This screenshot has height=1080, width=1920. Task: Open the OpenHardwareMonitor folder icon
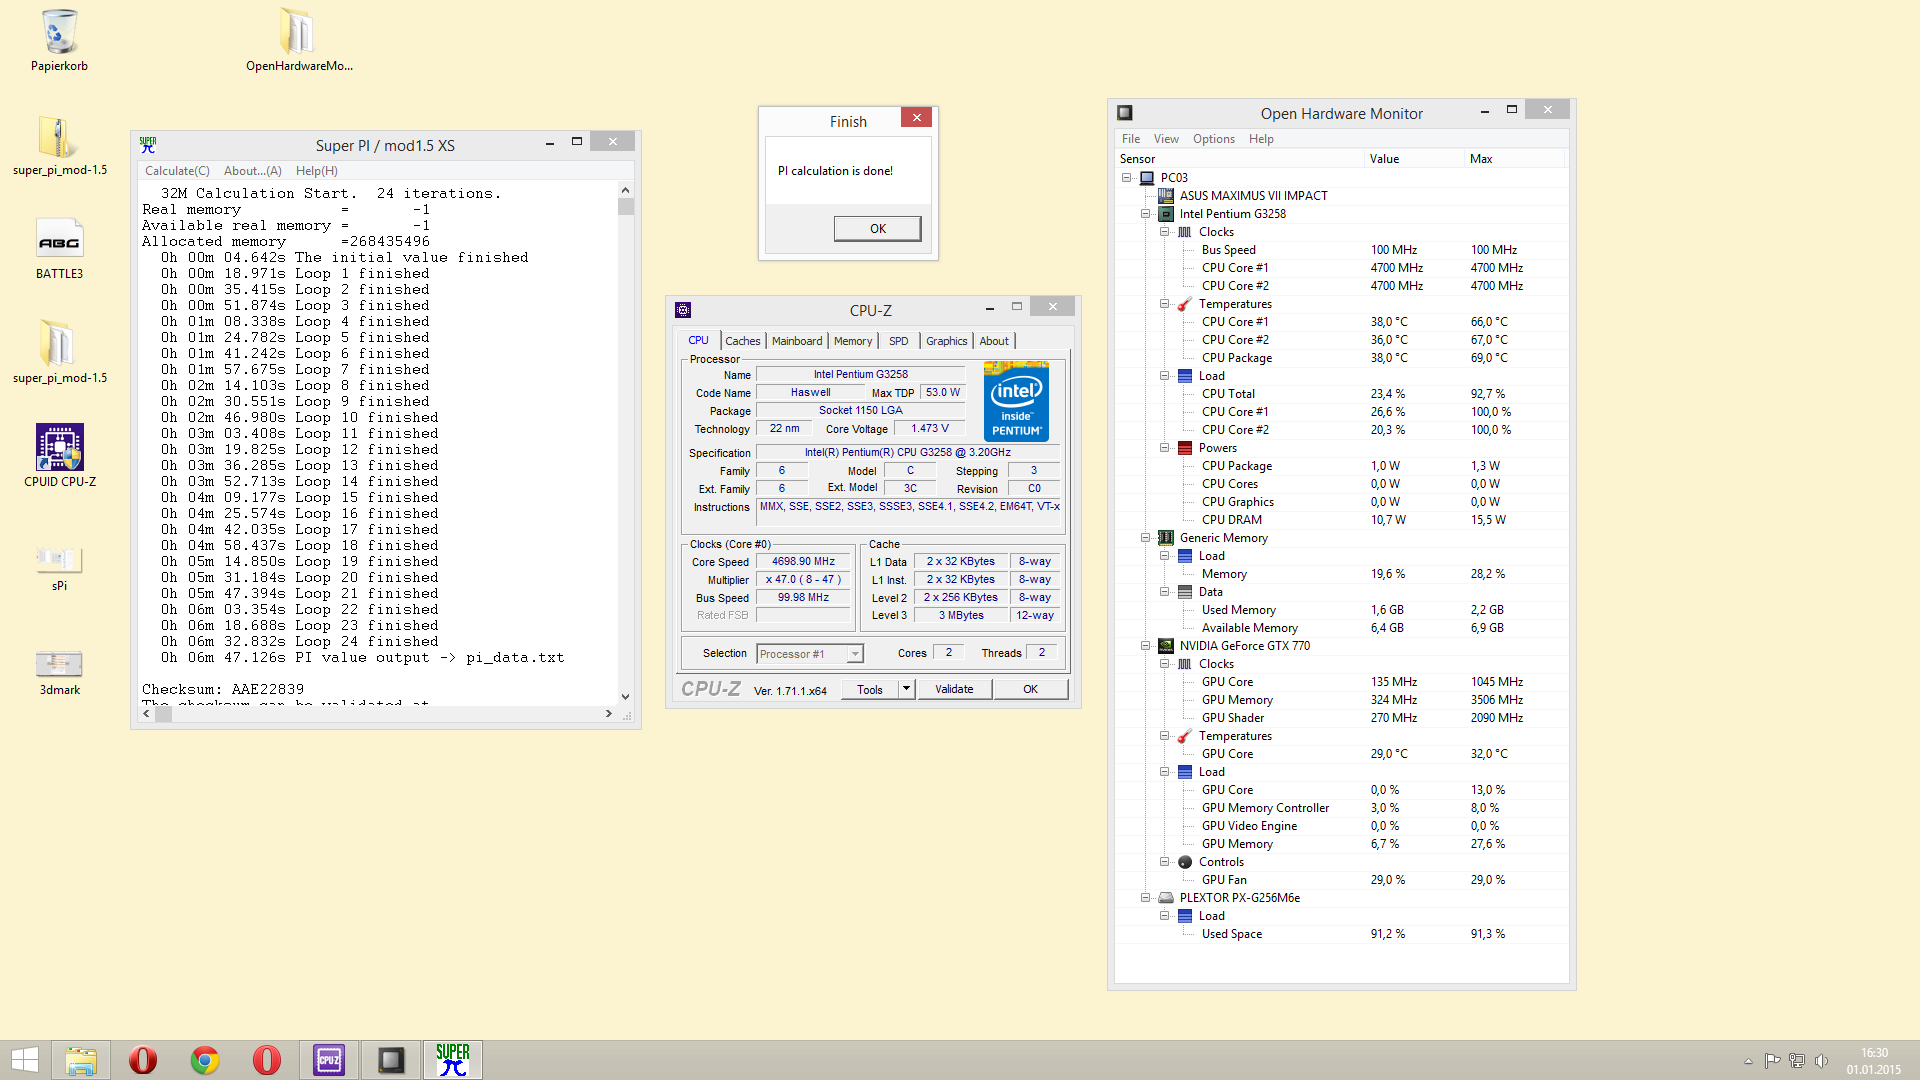tap(297, 32)
